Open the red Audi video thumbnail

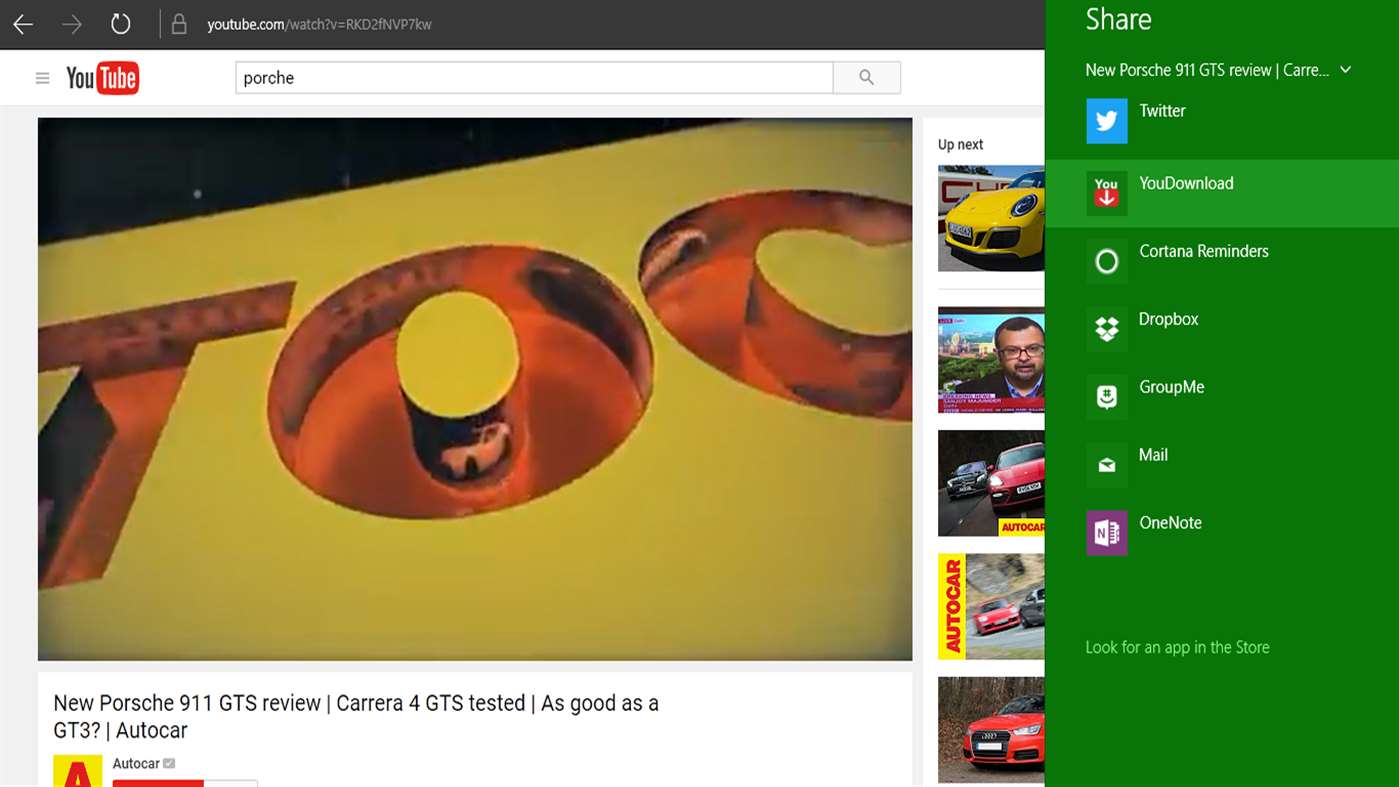click(x=991, y=730)
